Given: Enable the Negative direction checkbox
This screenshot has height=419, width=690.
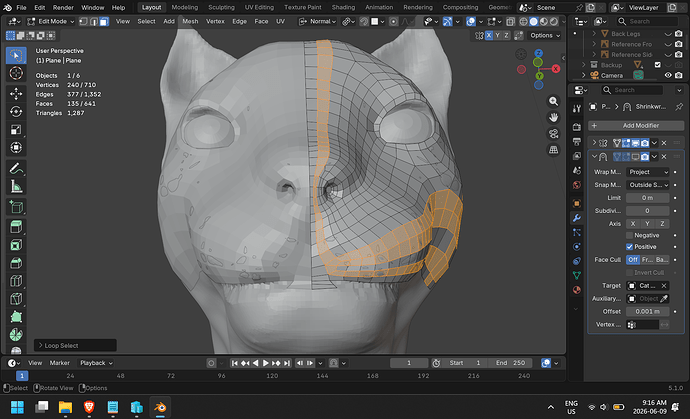Looking at the screenshot, I should [x=629, y=235].
